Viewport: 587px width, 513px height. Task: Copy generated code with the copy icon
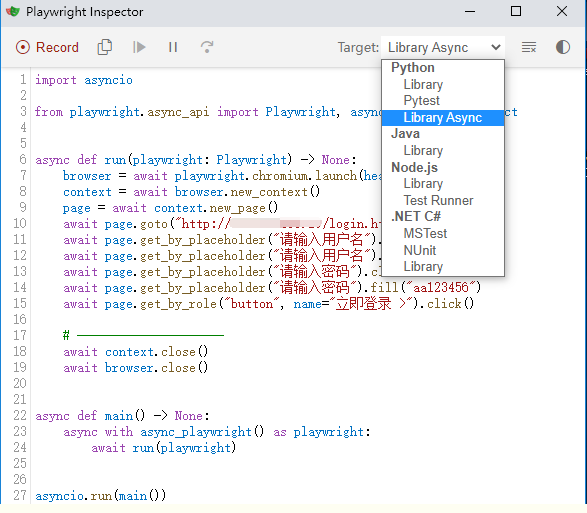[x=104, y=47]
